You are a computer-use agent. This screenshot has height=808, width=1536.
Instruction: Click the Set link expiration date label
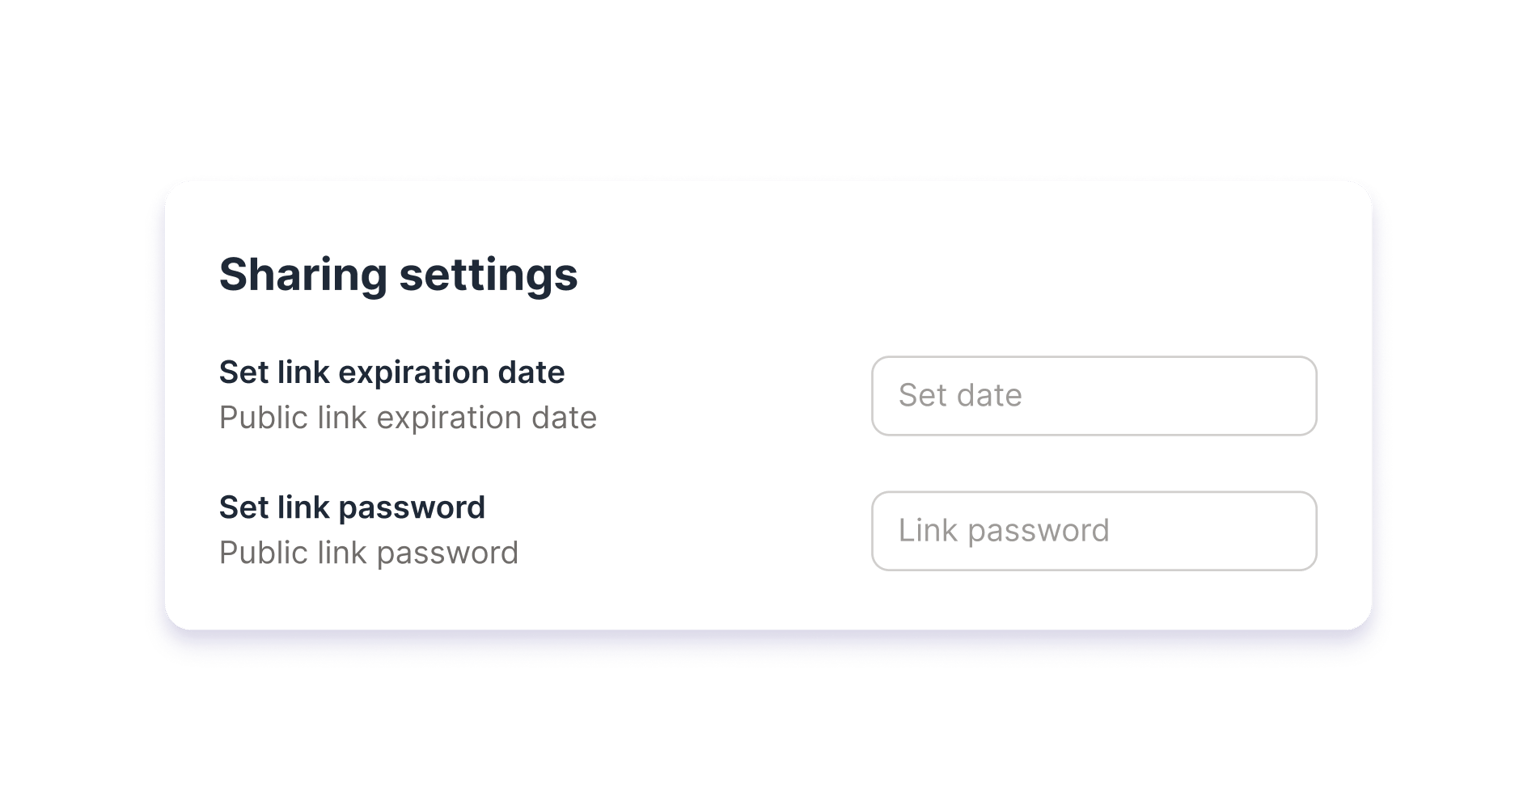tap(392, 372)
